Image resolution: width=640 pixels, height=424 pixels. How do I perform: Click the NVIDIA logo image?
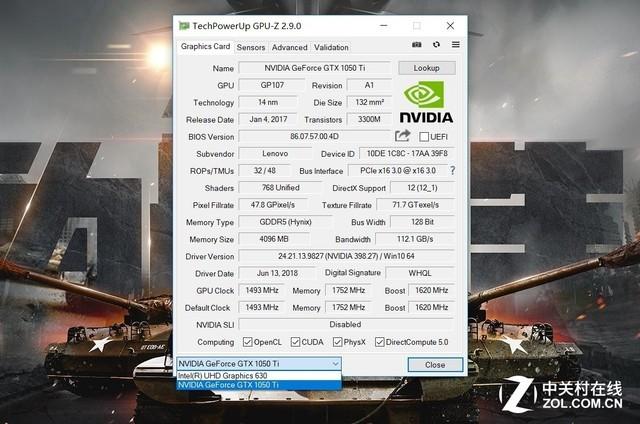pyautogui.click(x=427, y=103)
